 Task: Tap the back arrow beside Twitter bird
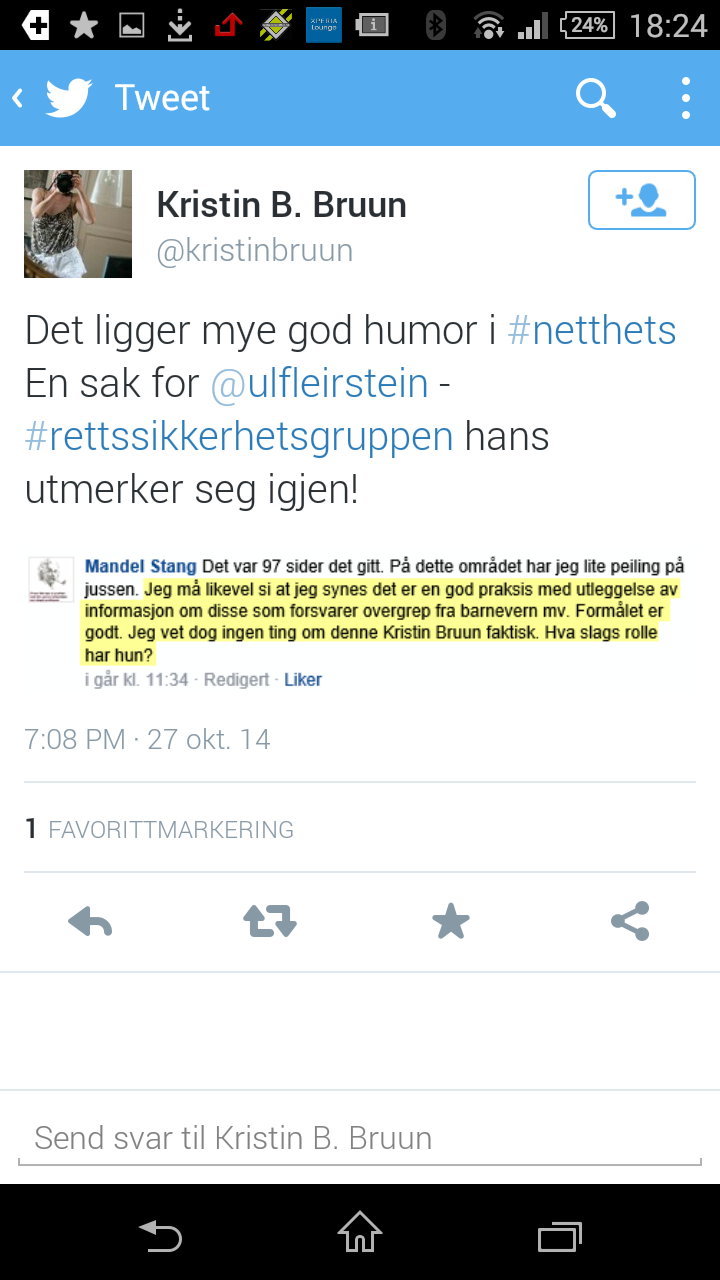click(x=17, y=98)
